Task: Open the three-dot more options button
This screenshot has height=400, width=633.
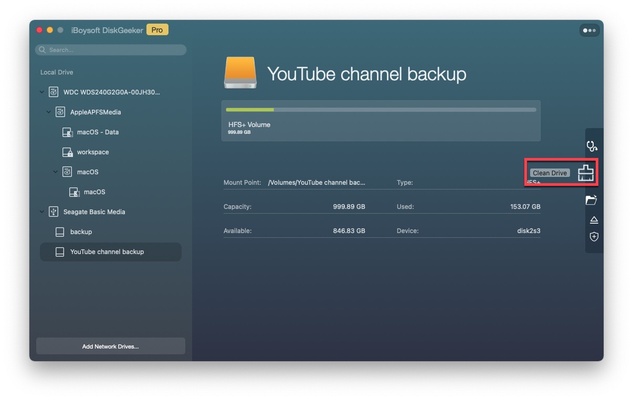Action: 588,31
